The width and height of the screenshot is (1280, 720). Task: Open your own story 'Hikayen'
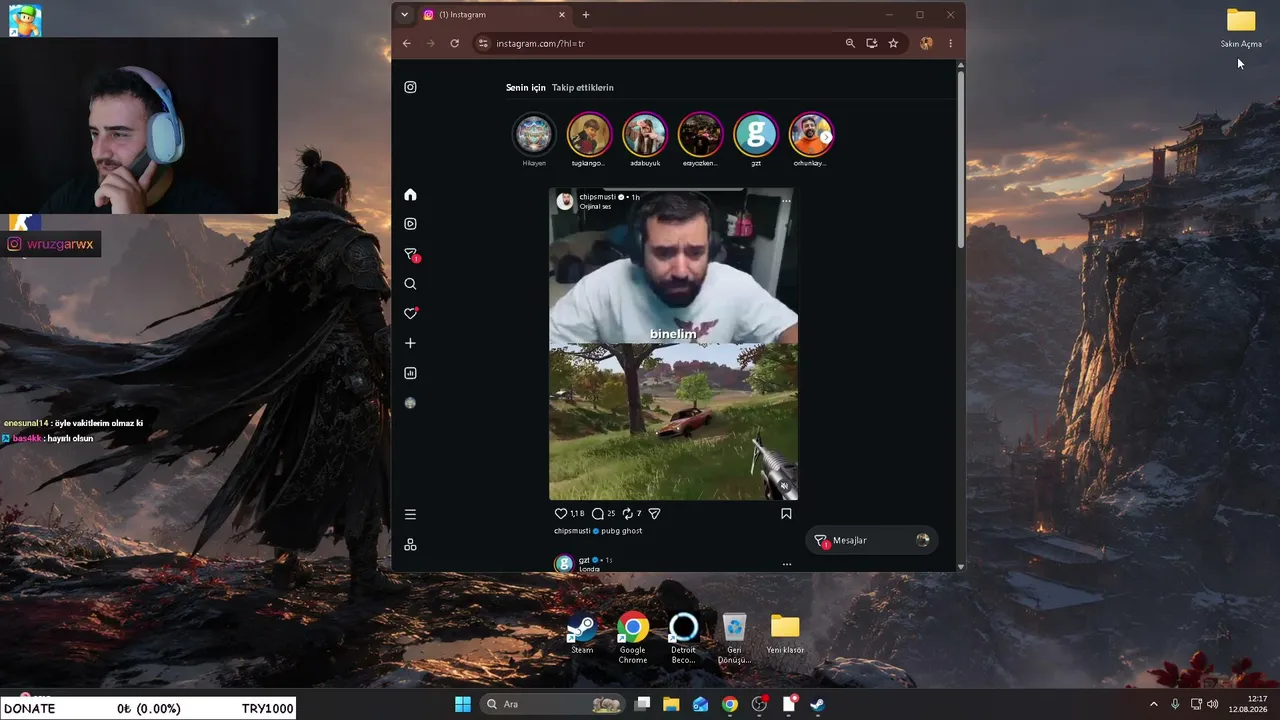534,135
